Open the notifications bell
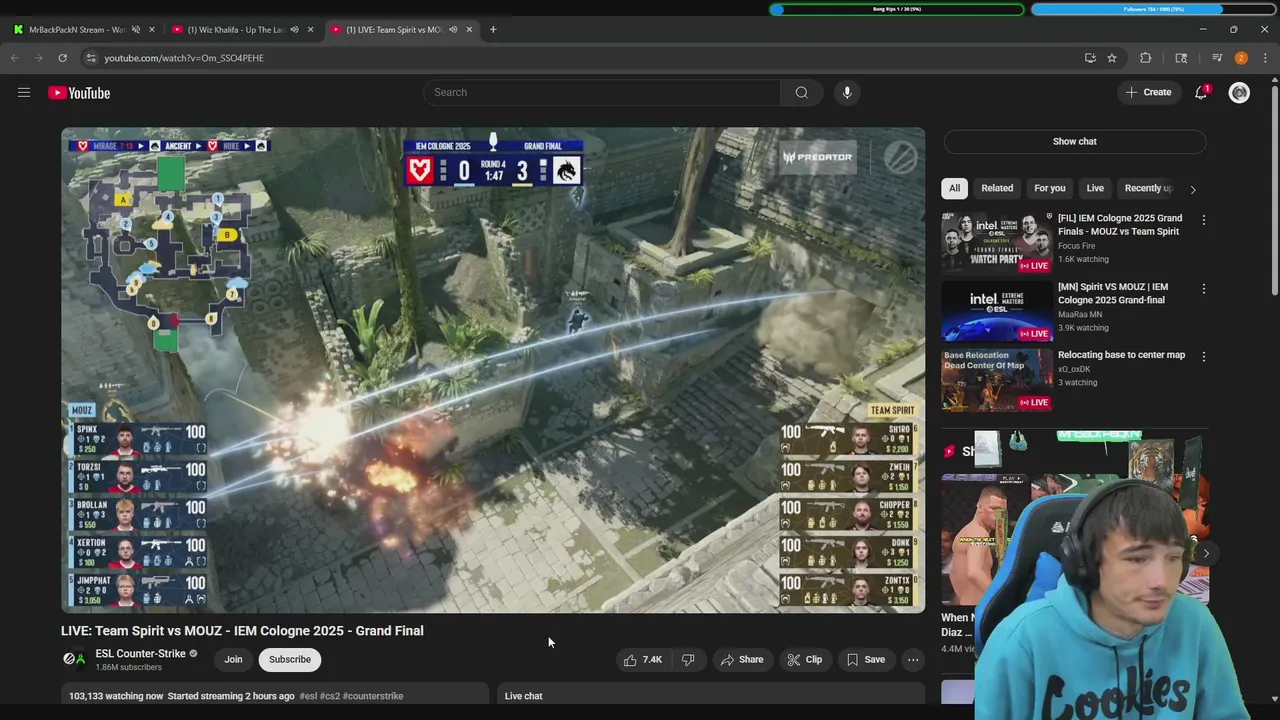 click(1201, 93)
